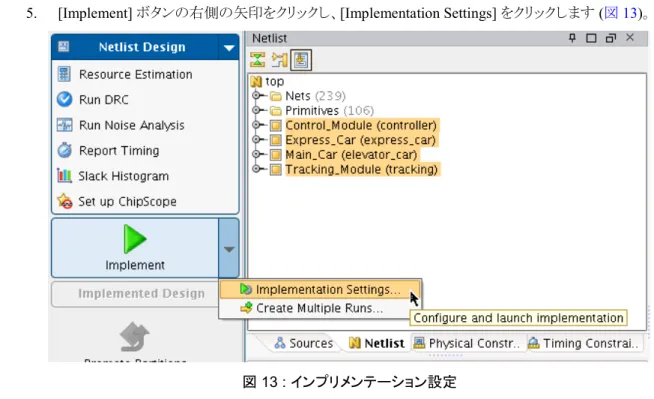Select Main_Car (elevator_car) in tree
Screen dimensions: 654x399
point(351,155)
